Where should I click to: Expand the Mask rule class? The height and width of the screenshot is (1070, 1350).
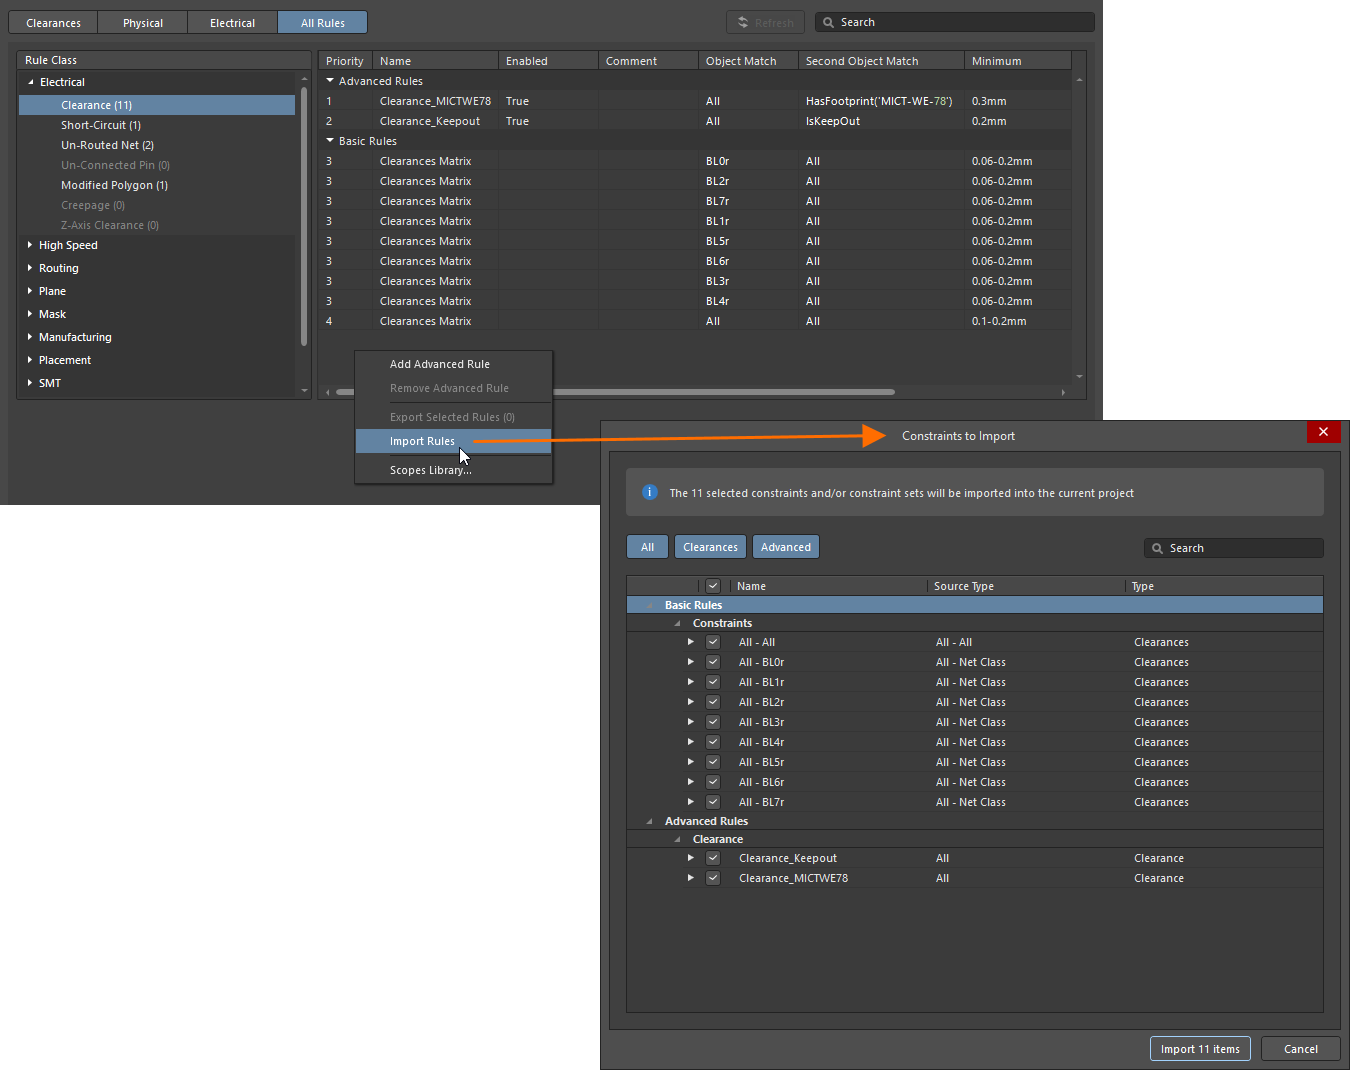coord(30,314)
